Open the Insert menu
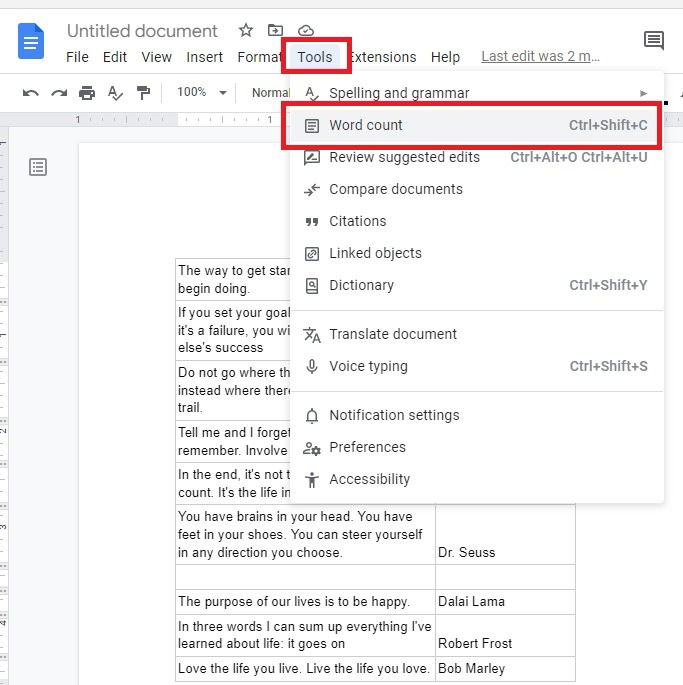Image resolution: width=683 pixels, height=685 pixels. 205,57
